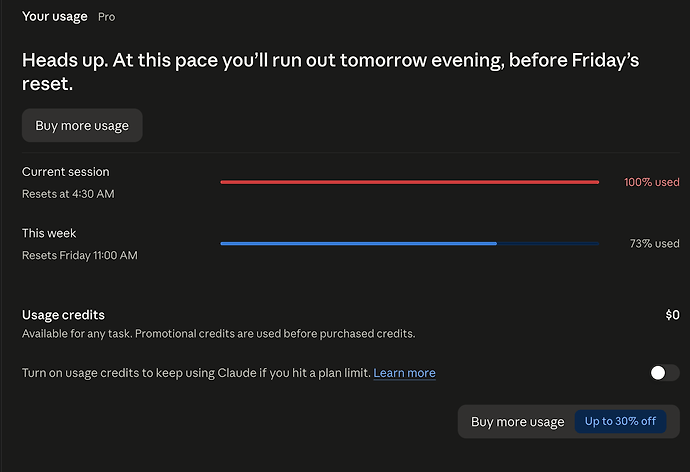Open the Learn more link
The image size is (690, 472).
(x=404, y=373)
